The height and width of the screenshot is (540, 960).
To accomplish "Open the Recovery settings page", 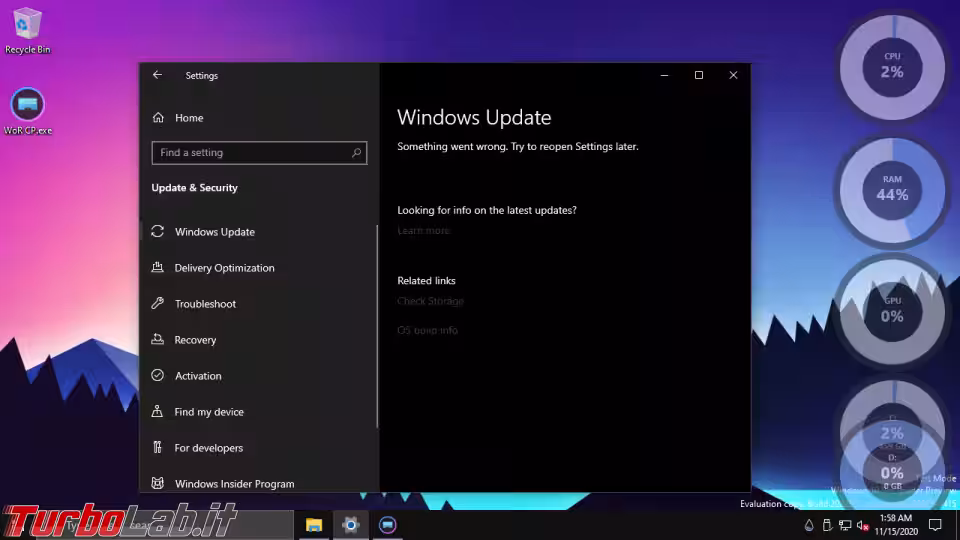I will 195,340.
